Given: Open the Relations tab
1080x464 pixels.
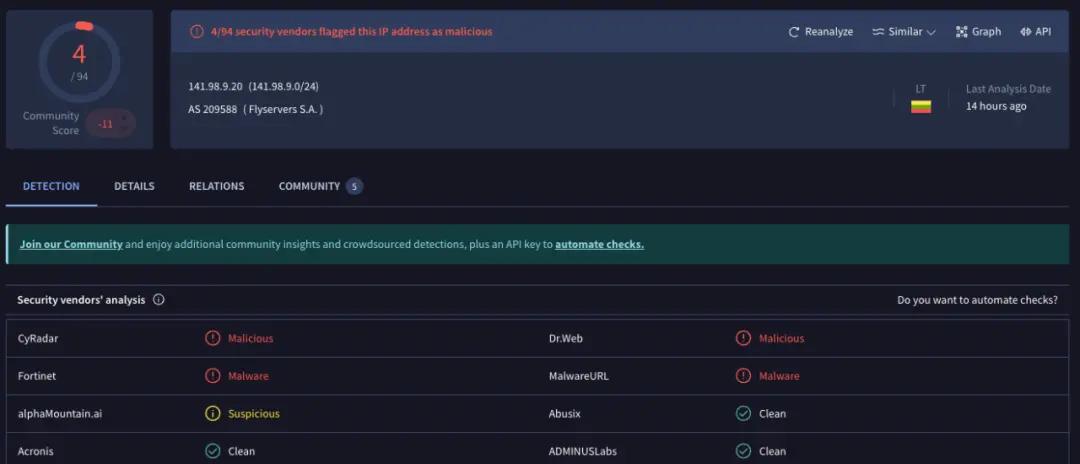Looking at the screenshot, I should [x=216, y=187].
